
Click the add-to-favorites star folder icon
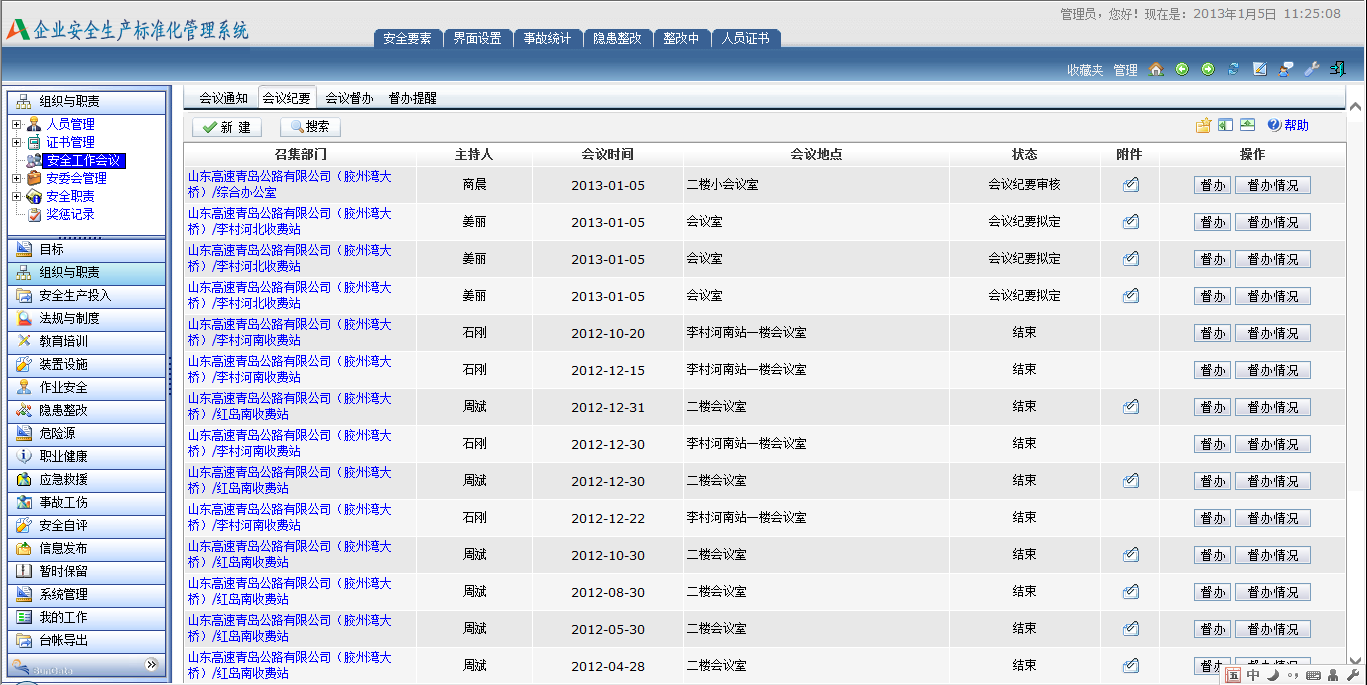(x=1203, y=126)
